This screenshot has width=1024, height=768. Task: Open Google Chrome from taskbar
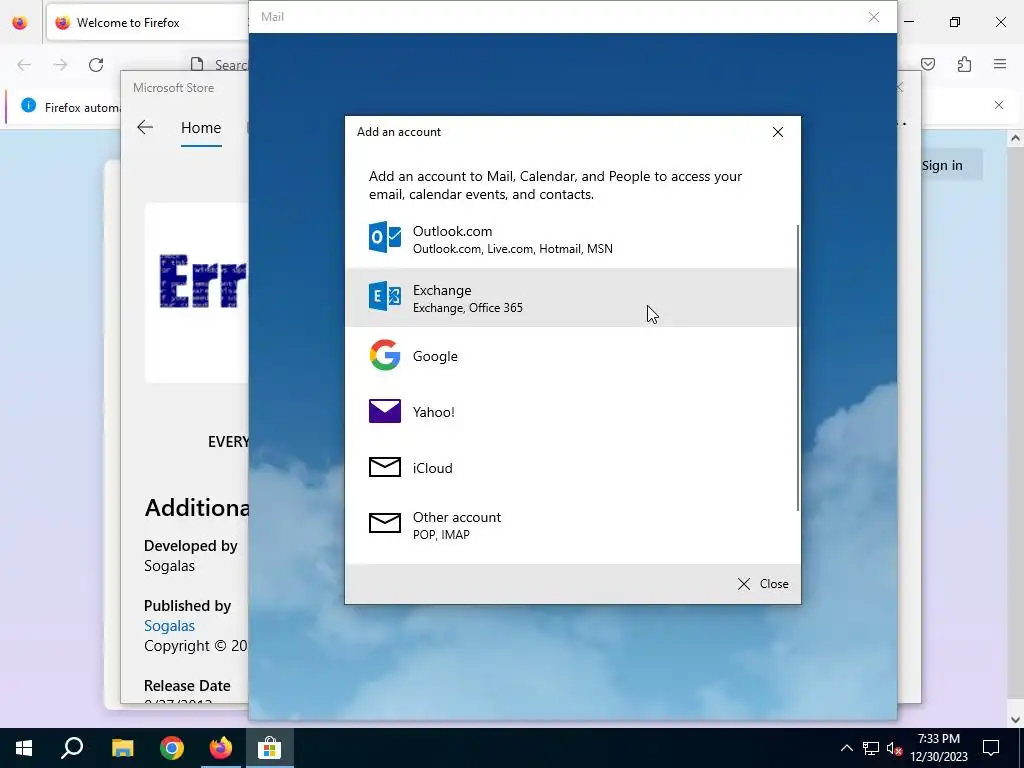[172, 748]
